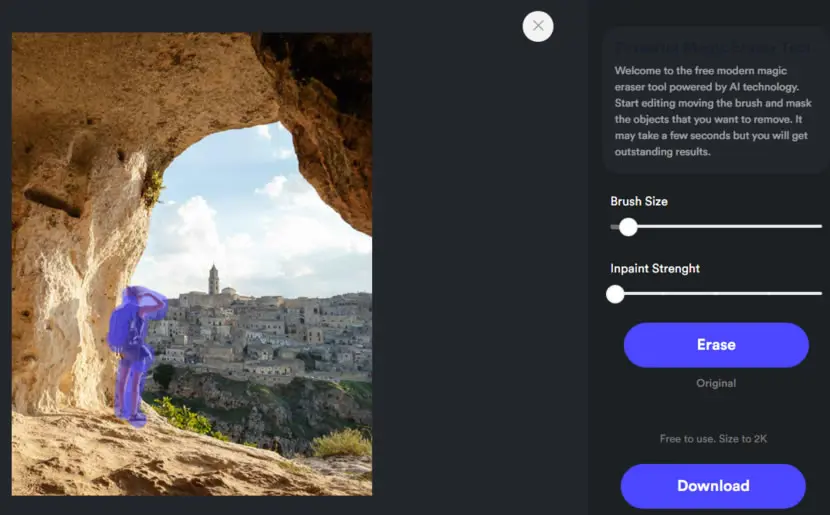Click the Brush Size slider handle
The height and width of the screenshot is (515, 830).
[628, 227]
